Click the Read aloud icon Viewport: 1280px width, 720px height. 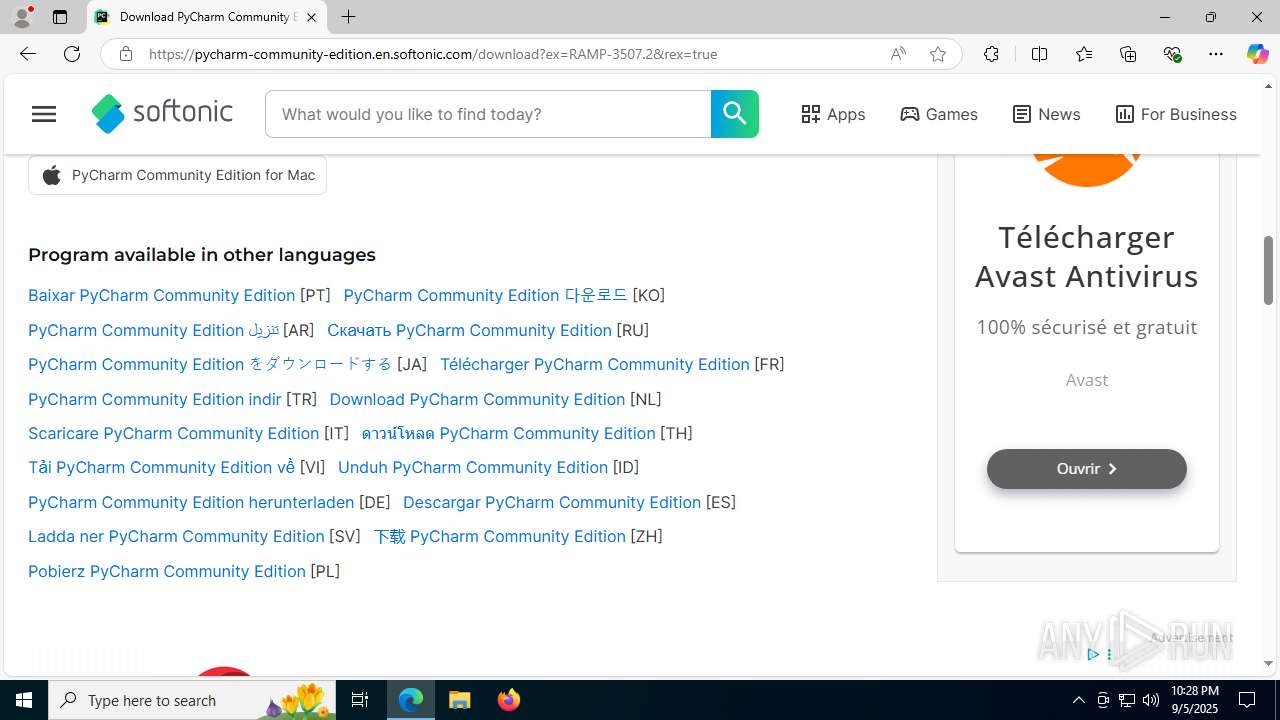click(x=898, y=54)
